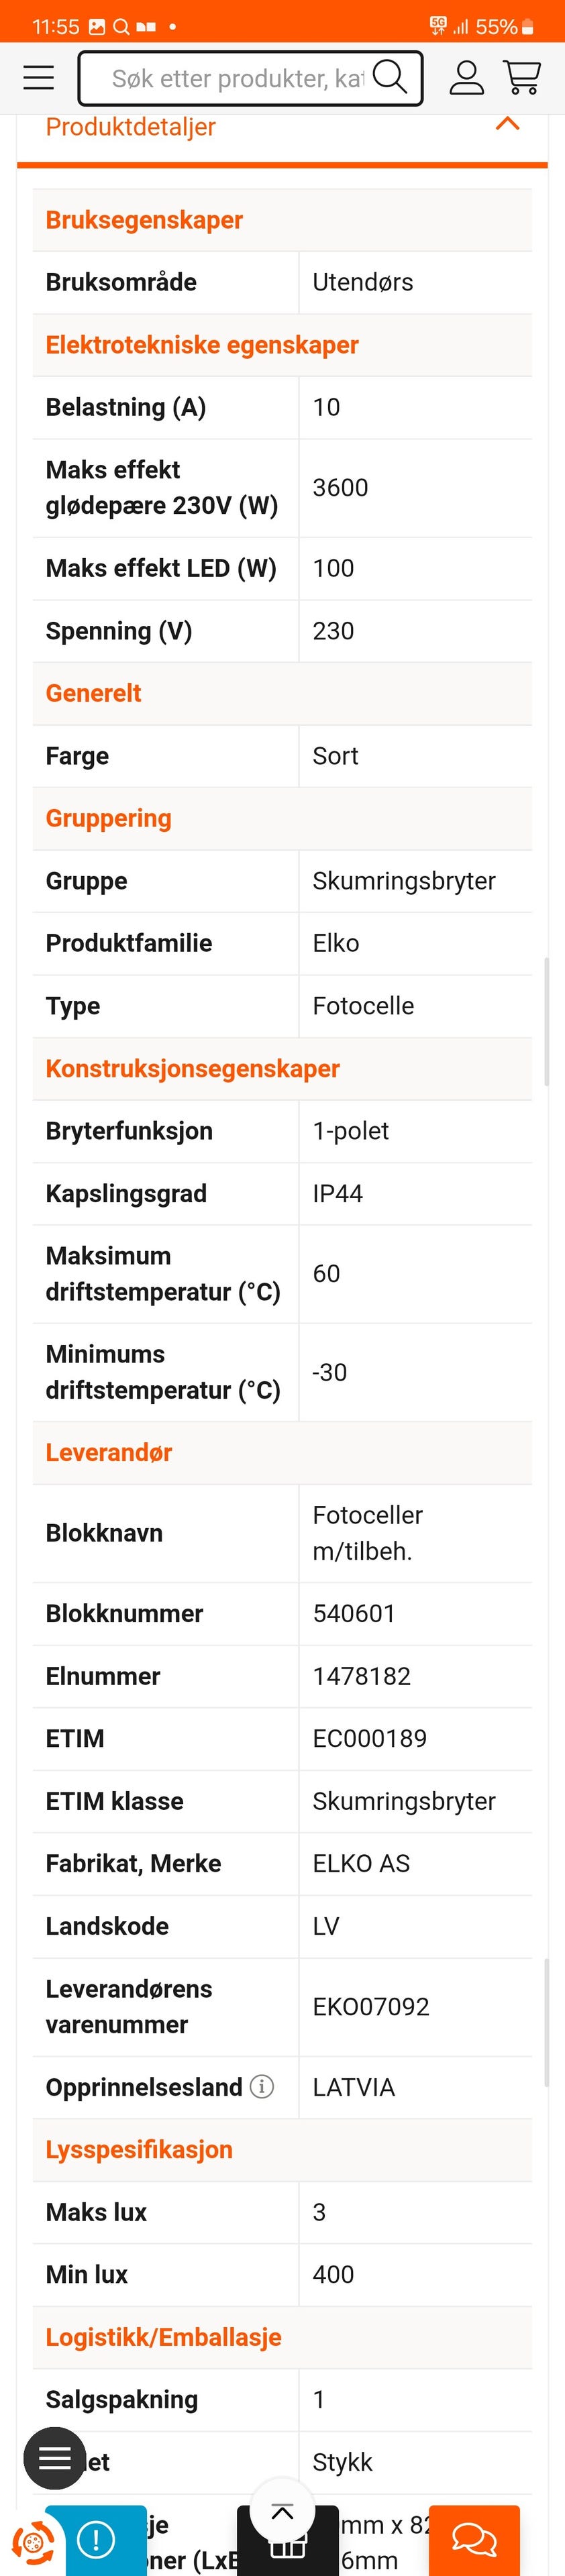Image resolution: width=565 pixels, height=2576 pixels.
Task: Collapse the Produktdetaljer section chevron
Action: (508, 124)
